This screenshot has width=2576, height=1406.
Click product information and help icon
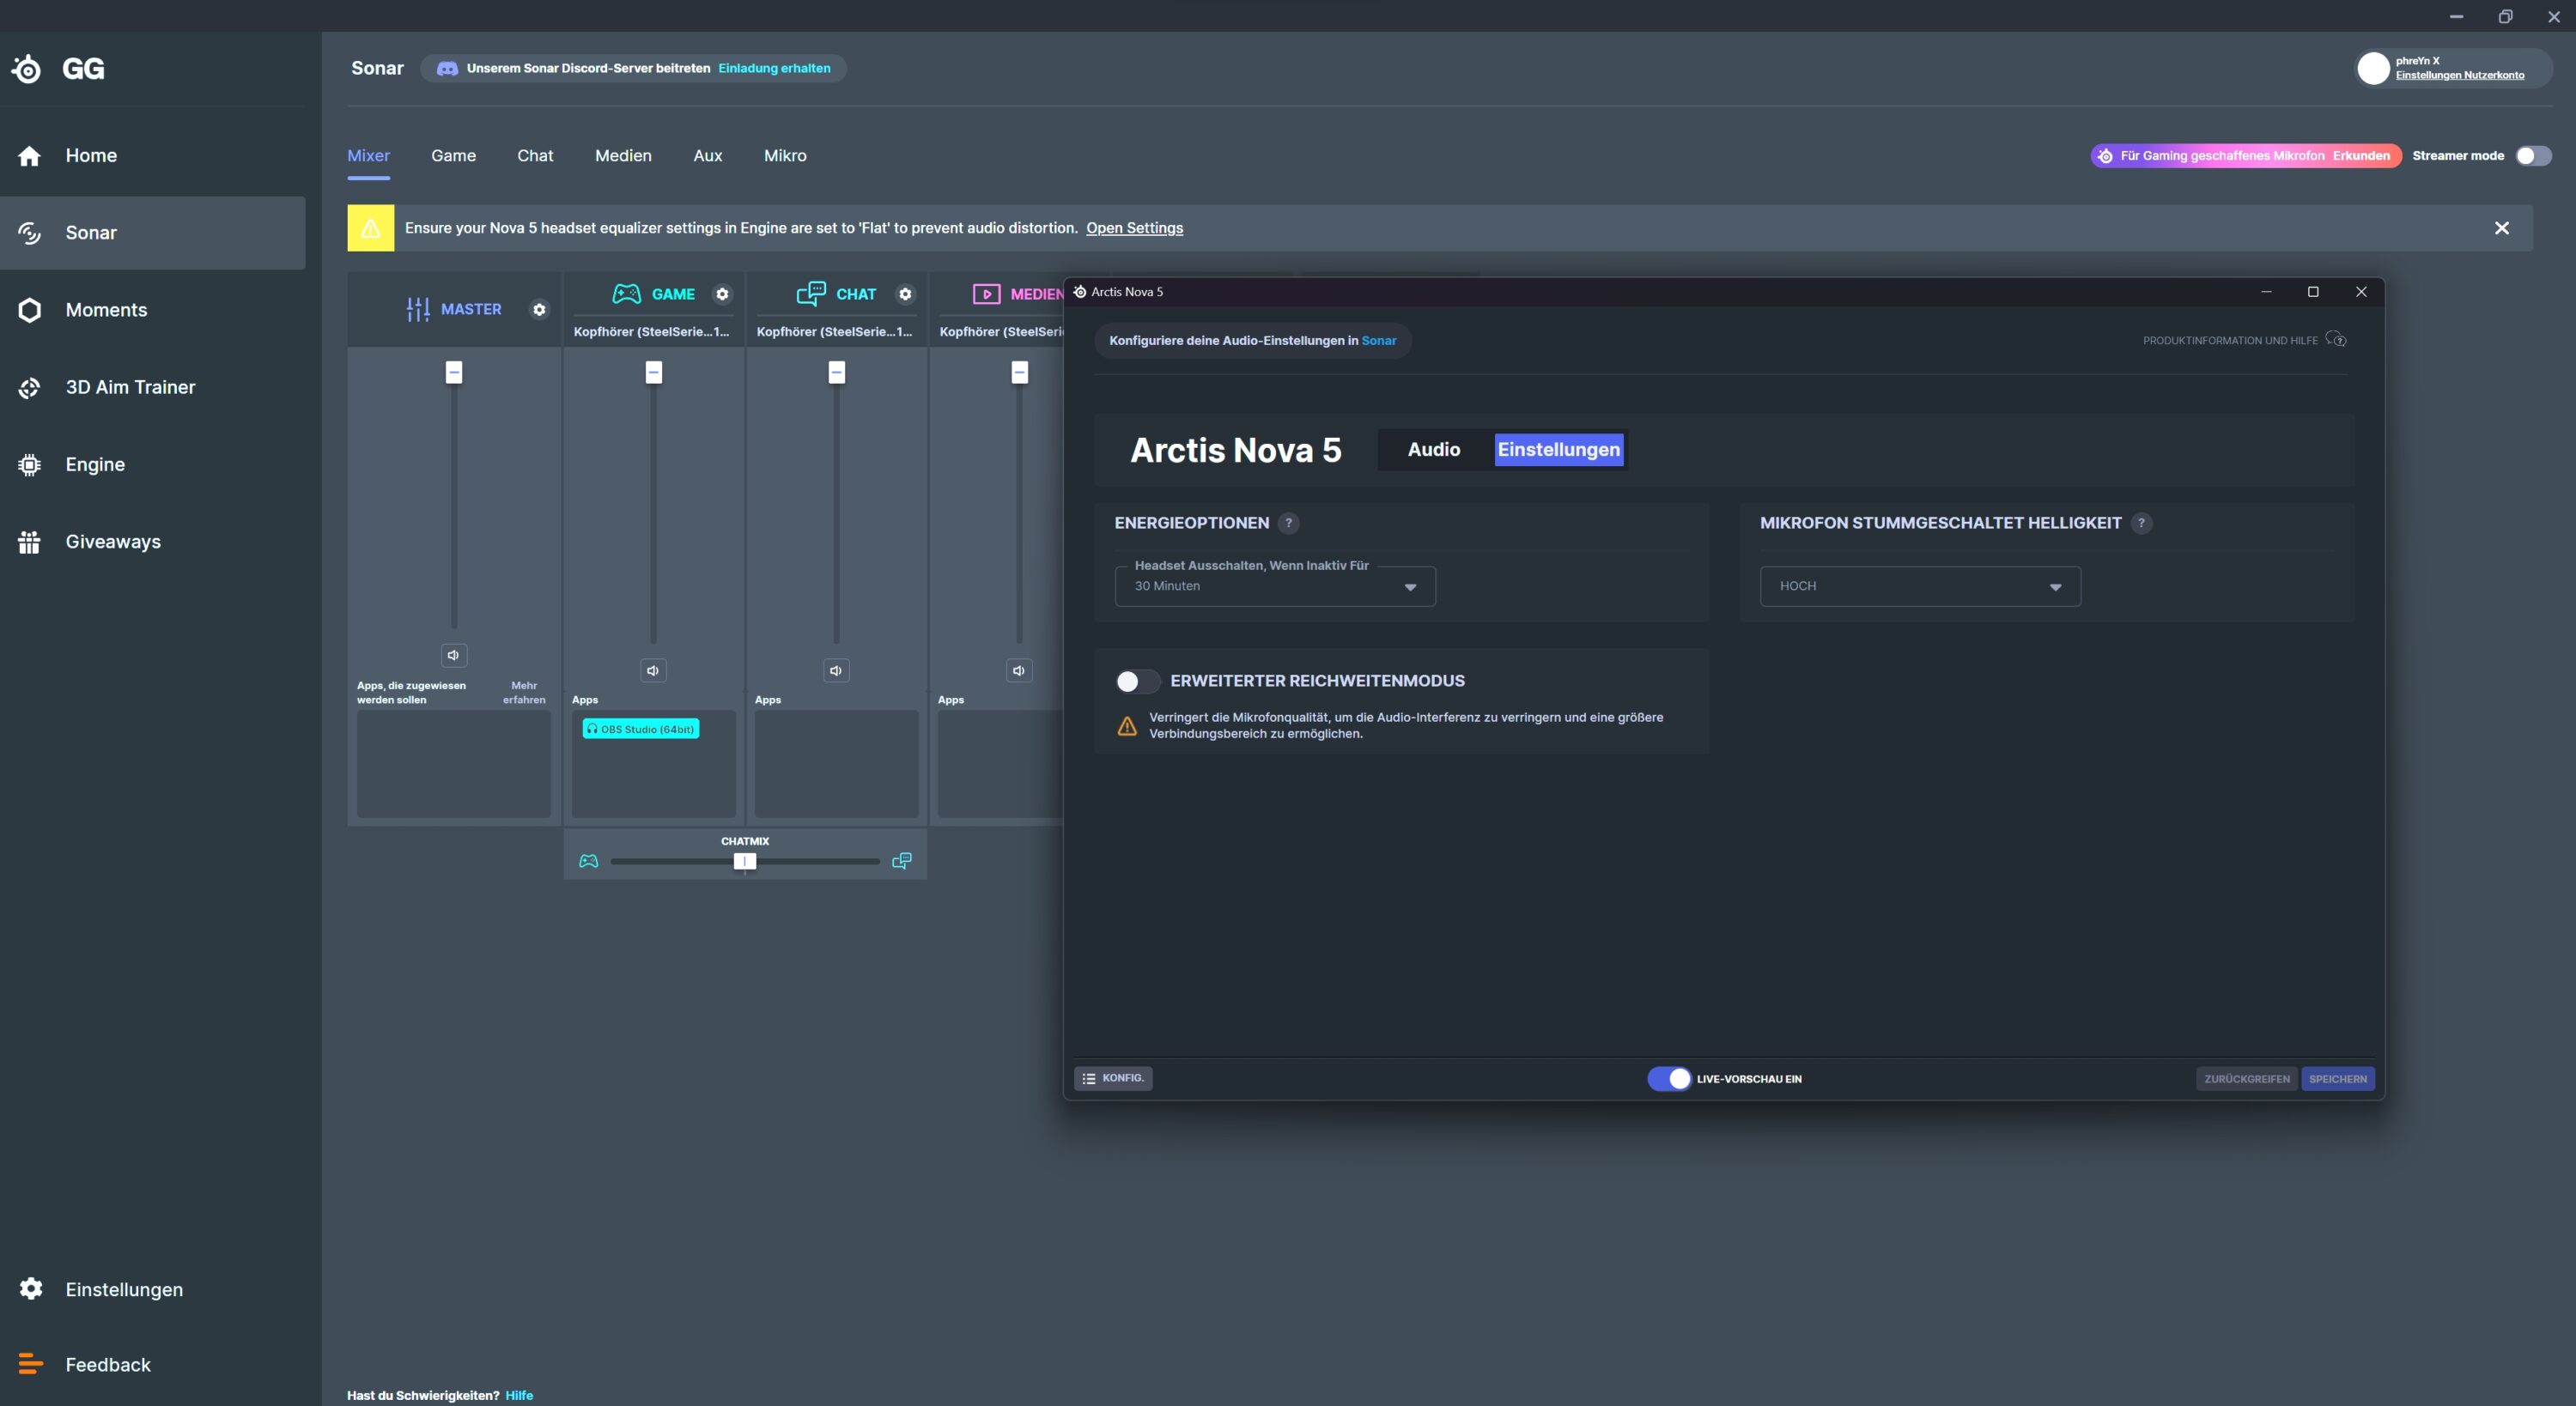click(x=2336, y=340)
